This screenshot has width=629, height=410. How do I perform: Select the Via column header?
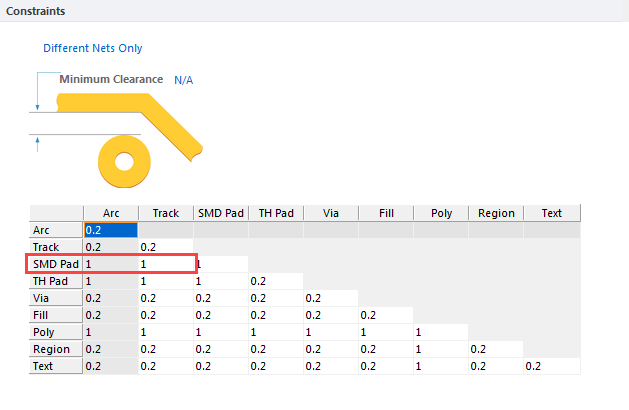[x=331, y=213]
